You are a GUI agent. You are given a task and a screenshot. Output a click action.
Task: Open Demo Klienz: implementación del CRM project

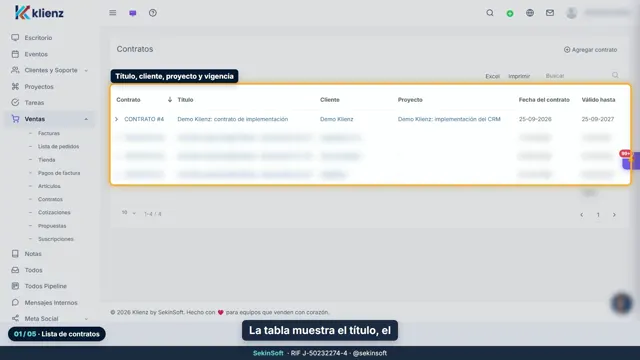pyautogui.click(x=449, y=119)
